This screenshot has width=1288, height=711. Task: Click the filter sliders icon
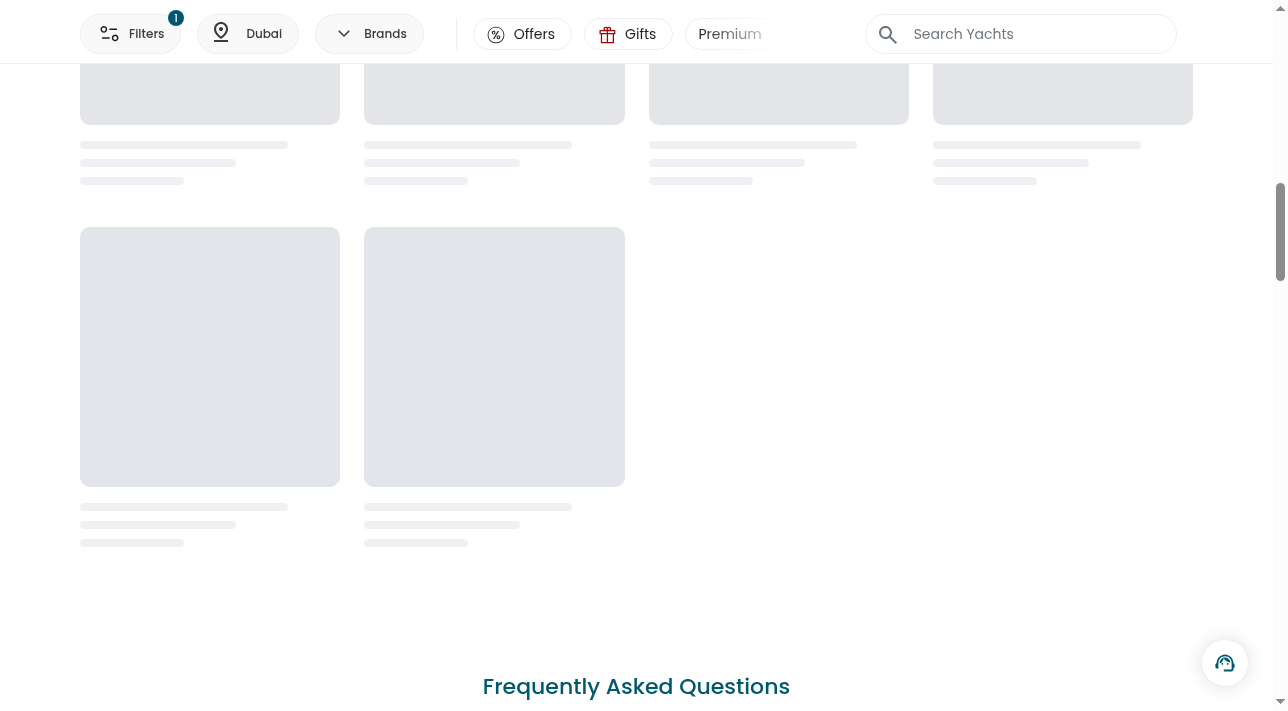(x=109, y=34)
